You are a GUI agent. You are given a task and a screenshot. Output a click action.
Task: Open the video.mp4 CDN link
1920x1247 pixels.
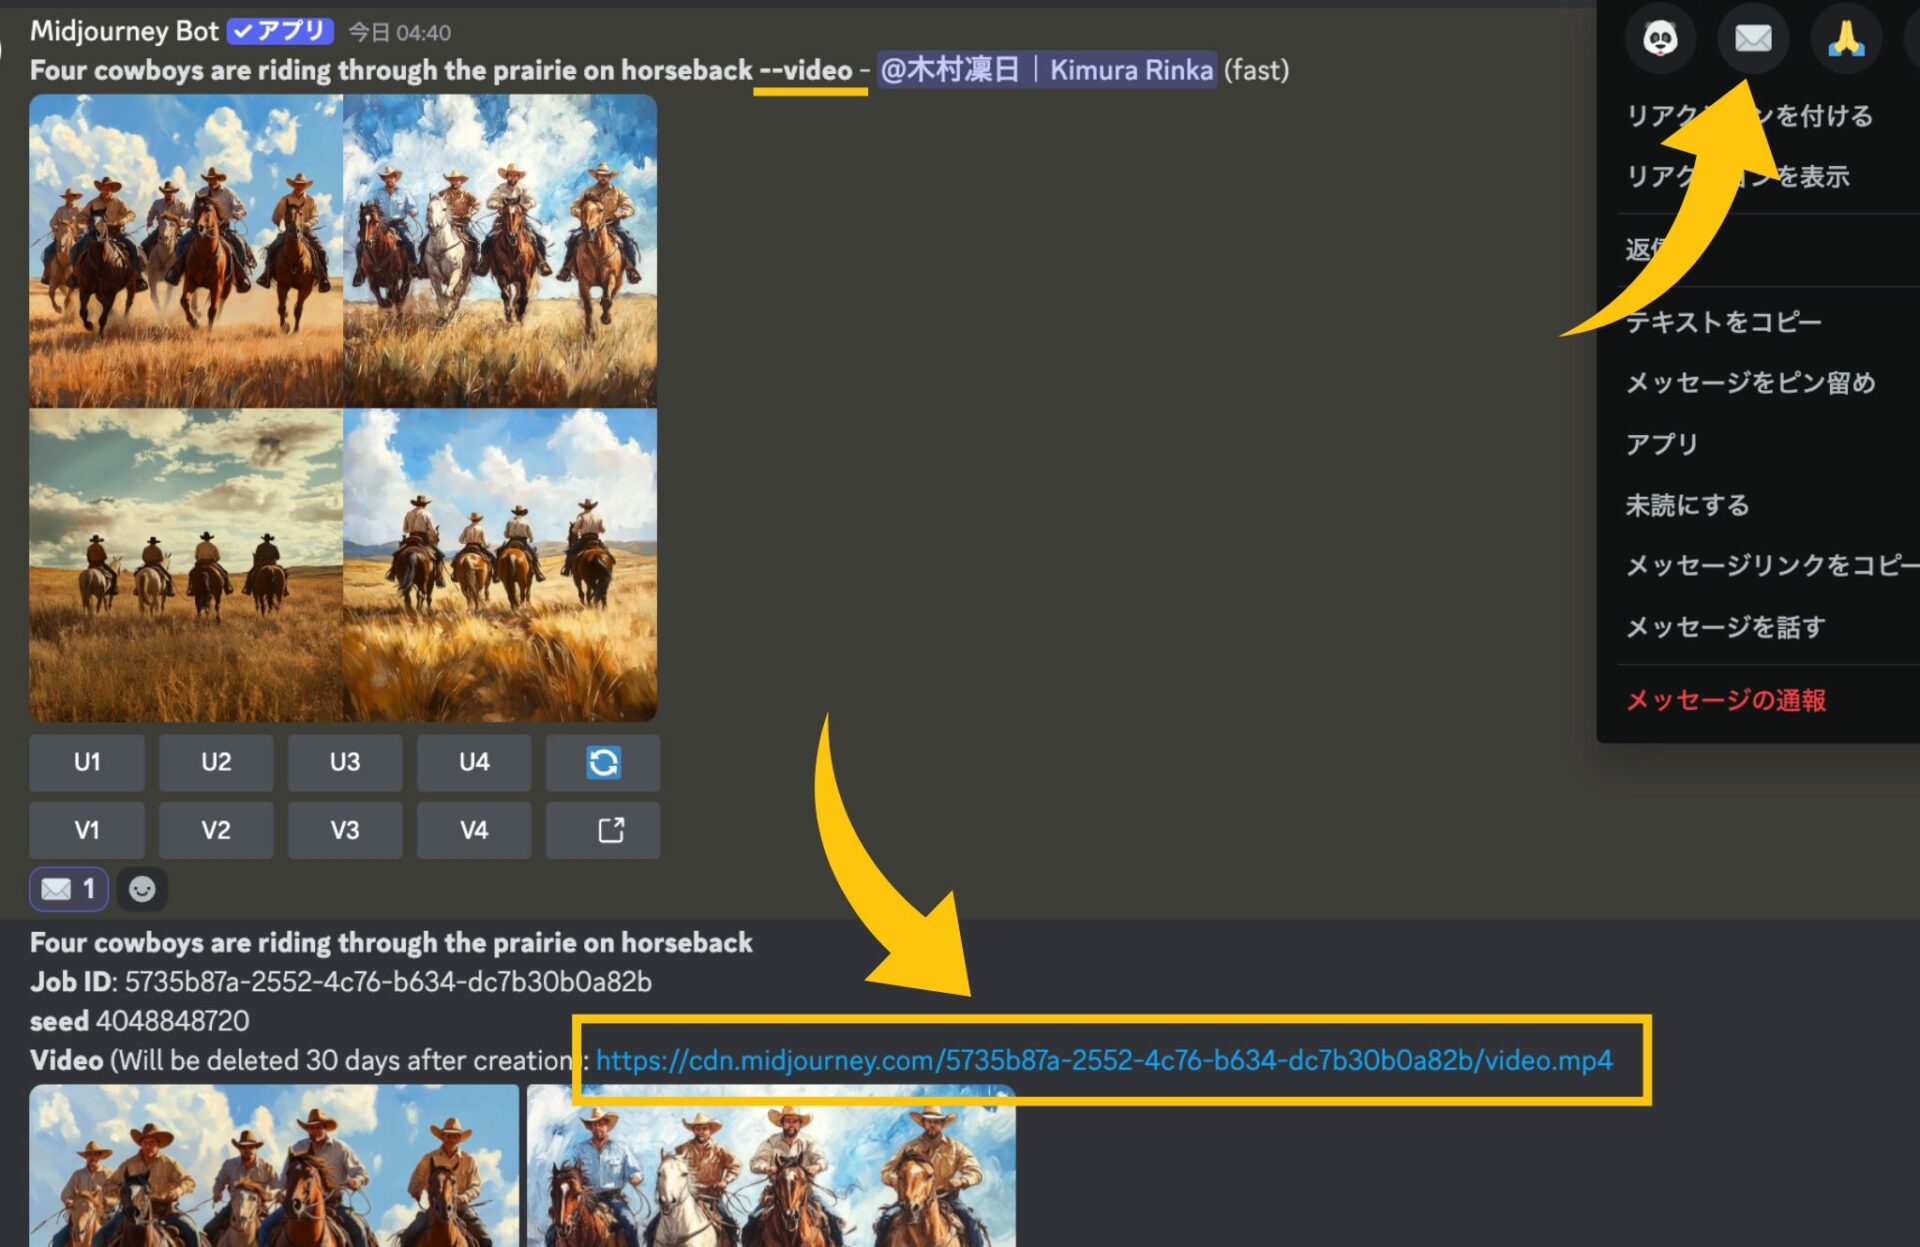tap(1100, 1061)
